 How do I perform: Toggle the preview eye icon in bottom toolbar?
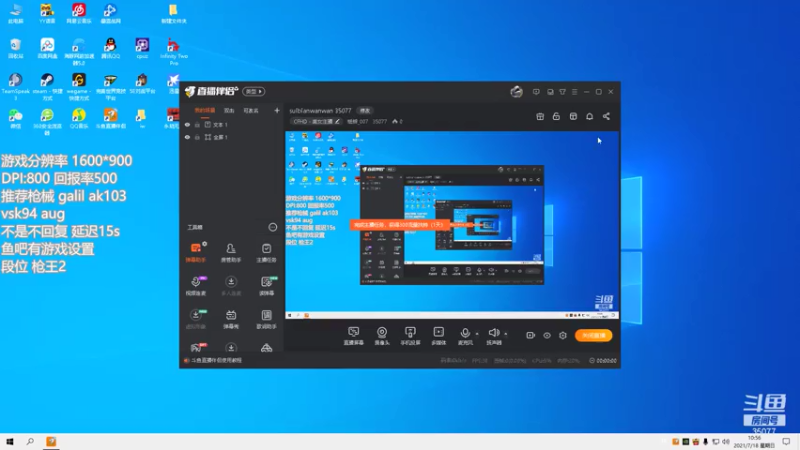pos(547,335)
